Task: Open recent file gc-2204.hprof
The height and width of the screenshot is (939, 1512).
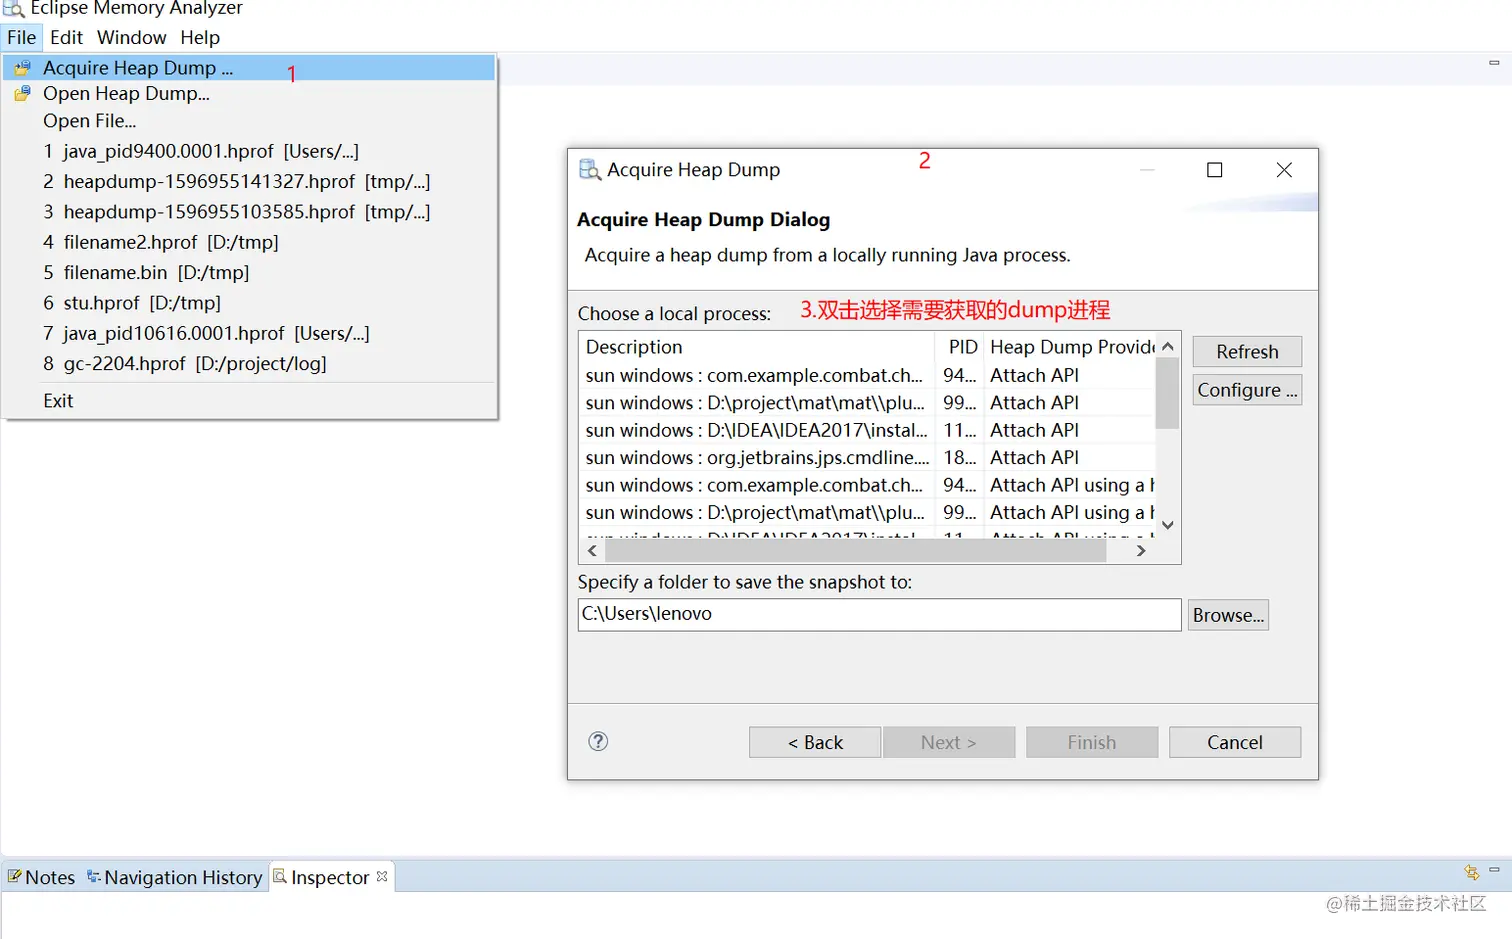Action: pos(249,363)
